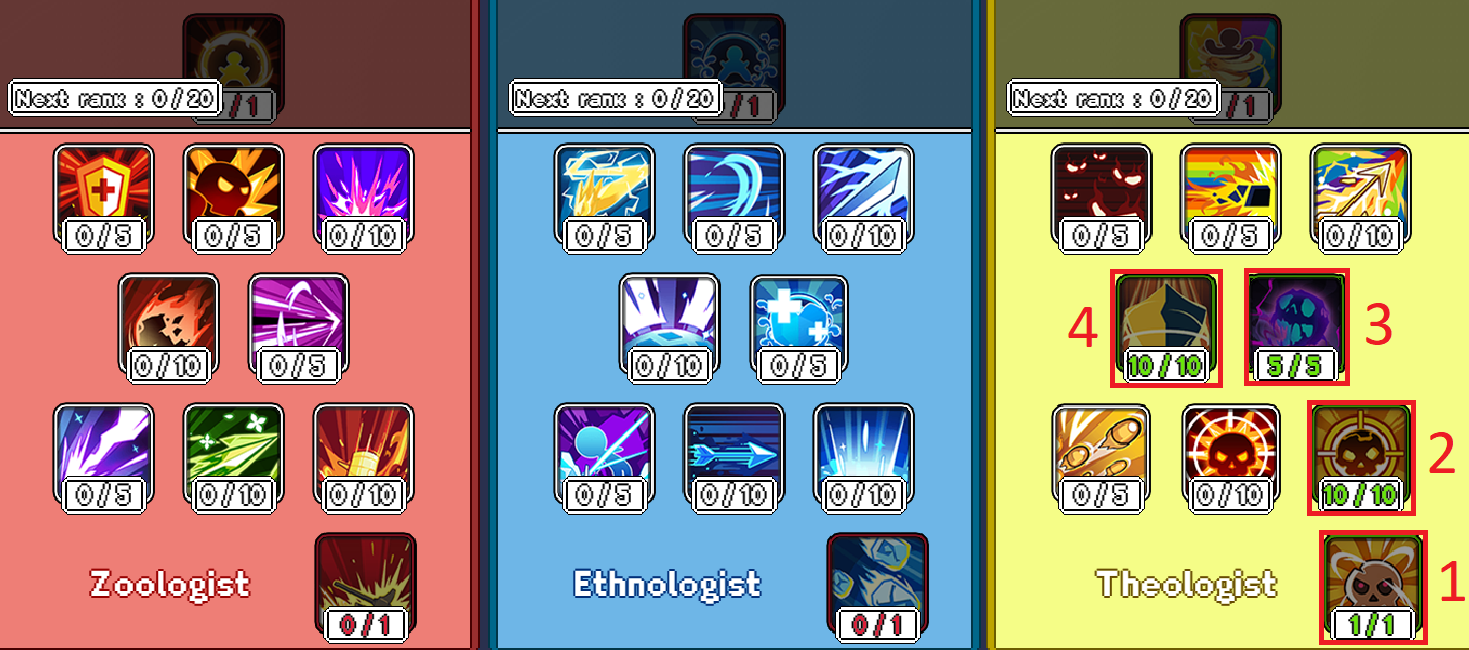Select the Ethnologist class label
This screenshot has width=1469, height=650.
click(x=667, y=584)
